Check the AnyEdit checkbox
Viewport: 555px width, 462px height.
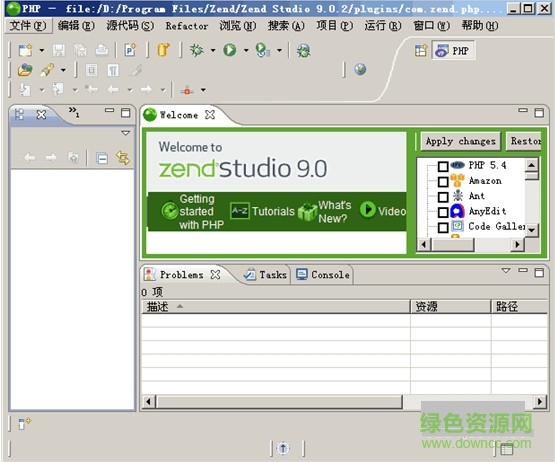click(x=443, y=212)
